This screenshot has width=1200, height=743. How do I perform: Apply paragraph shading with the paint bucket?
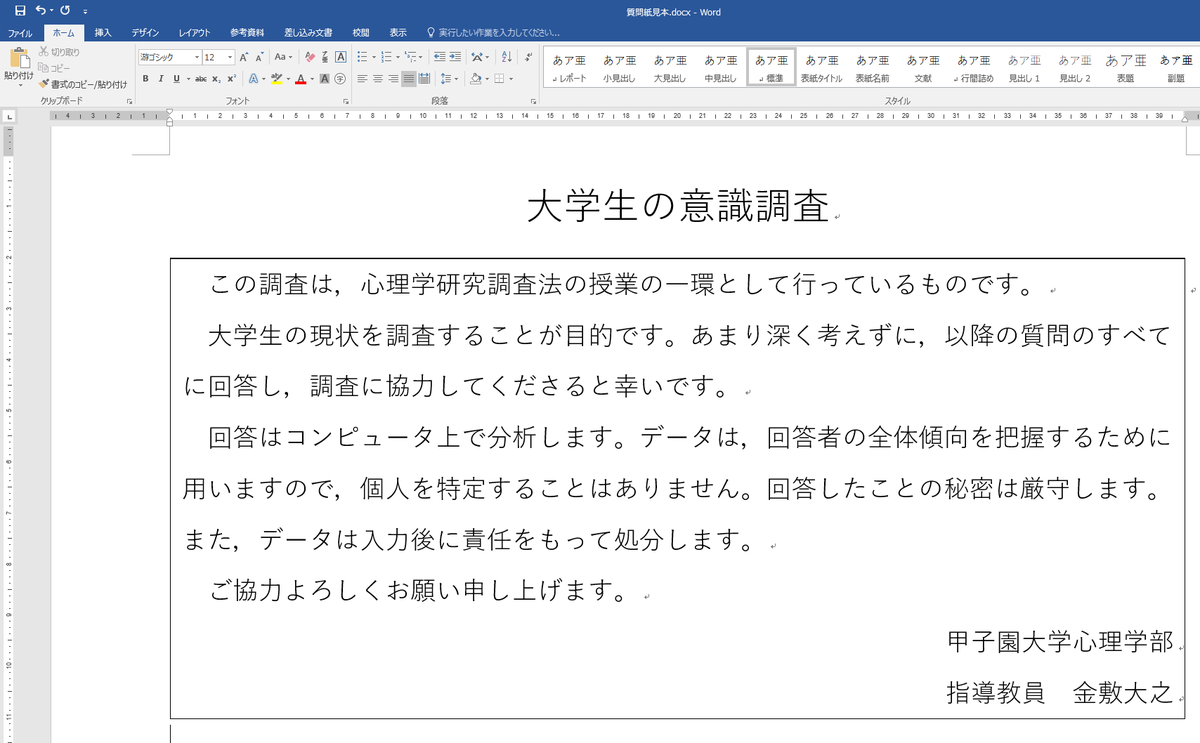click(476, 78)
